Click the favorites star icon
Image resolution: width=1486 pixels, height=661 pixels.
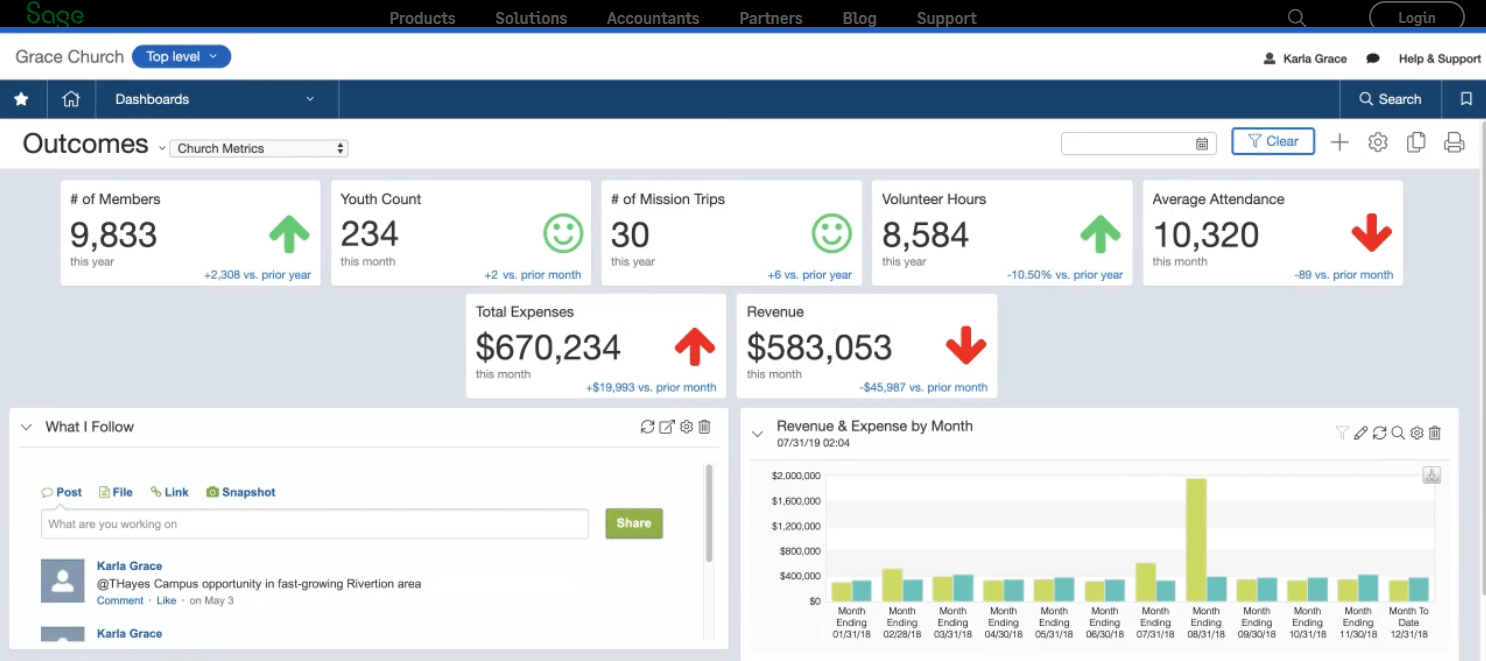coord(21,99)
